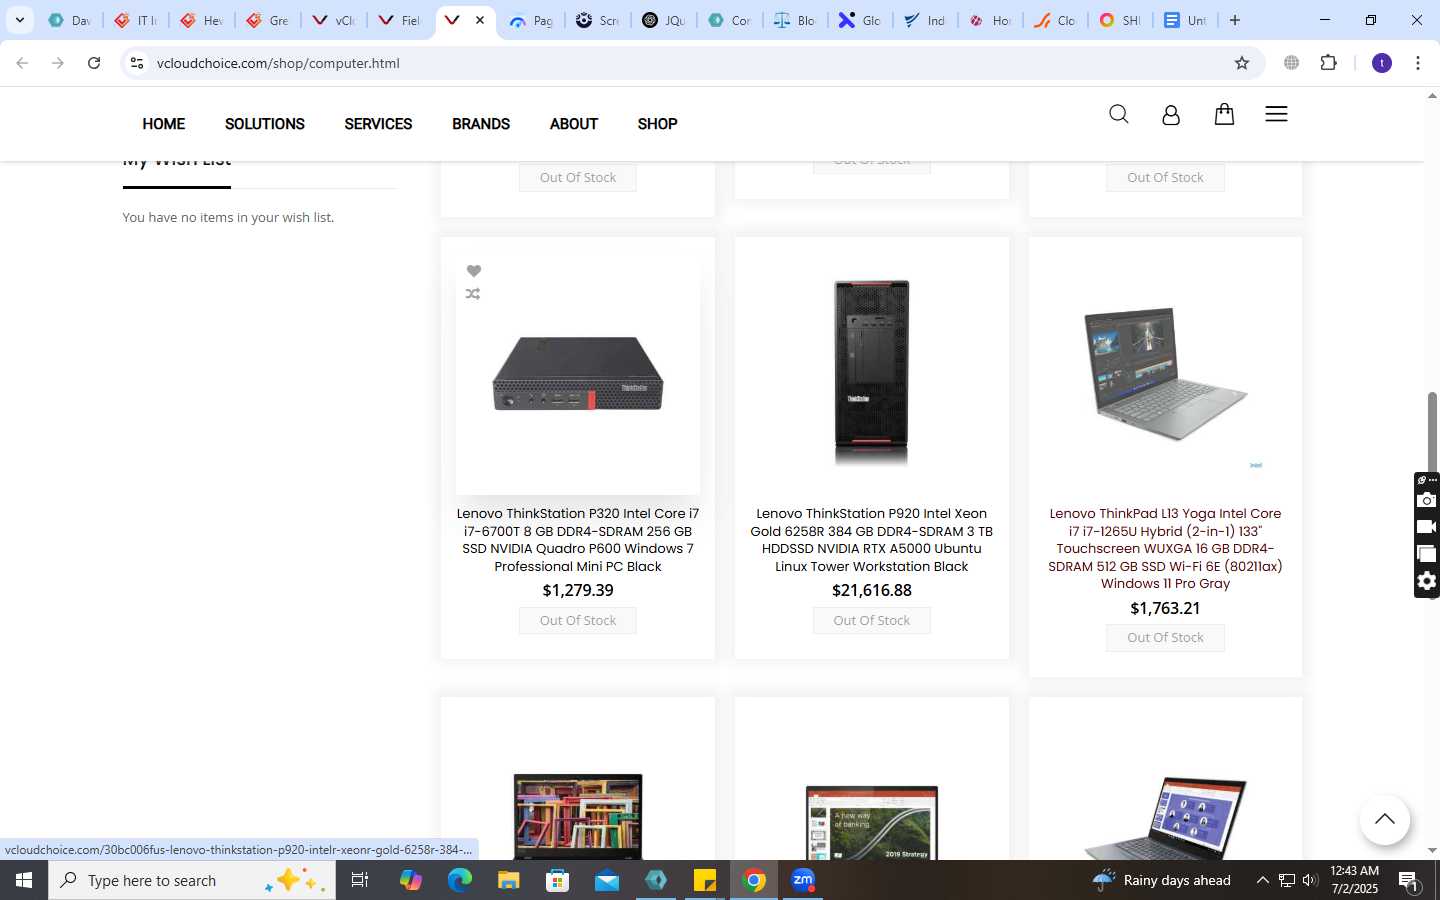
Task: Click the back-to-top arrow button
Action: pyautogui.click(x=1384, y=819)
